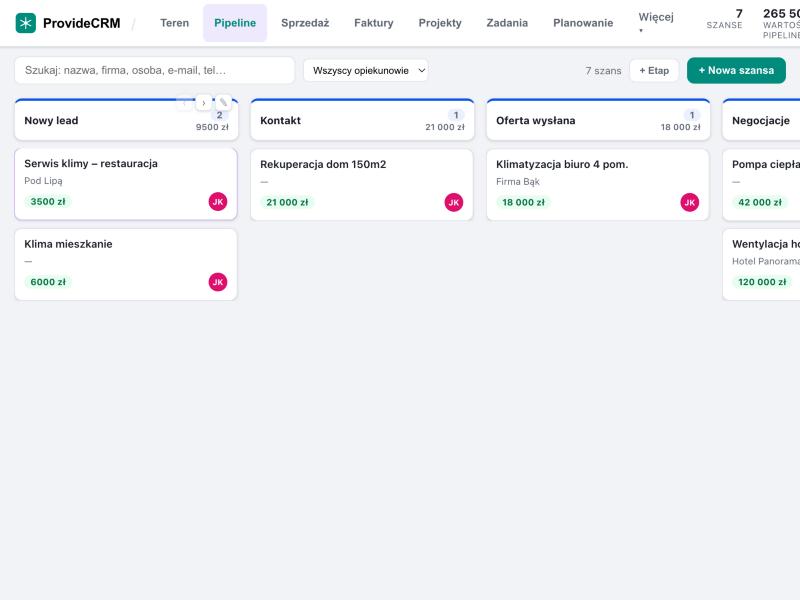Click JK avatar on Rekuperacja dom card

click(454, 203)
